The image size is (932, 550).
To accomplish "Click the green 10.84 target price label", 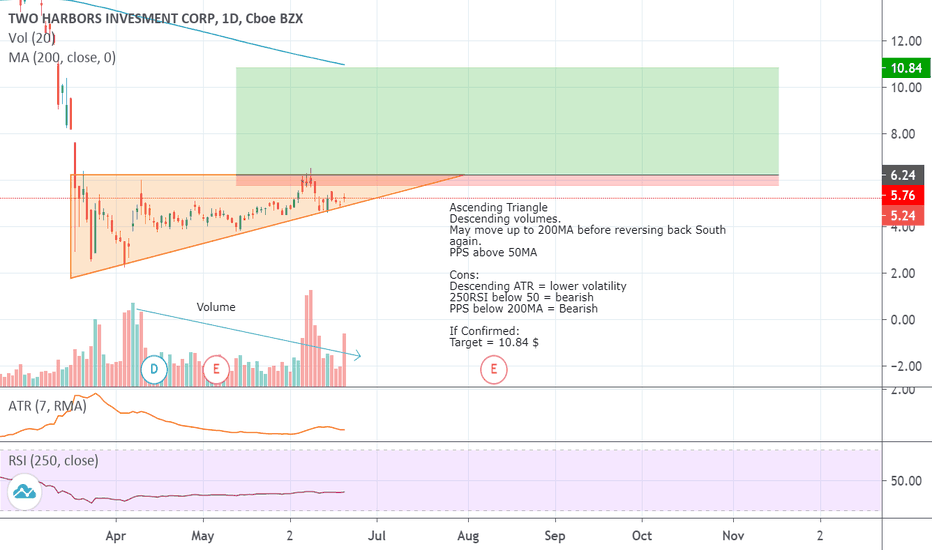I will [x=906, y=68].
